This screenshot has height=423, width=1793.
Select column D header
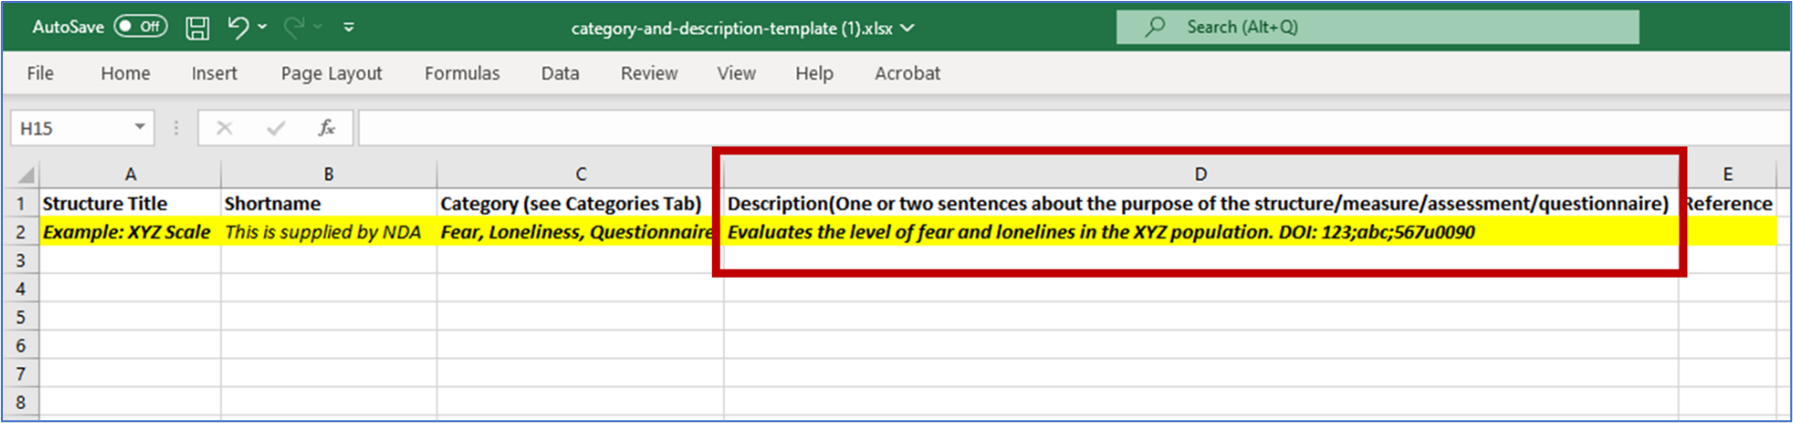[1200, 174]
